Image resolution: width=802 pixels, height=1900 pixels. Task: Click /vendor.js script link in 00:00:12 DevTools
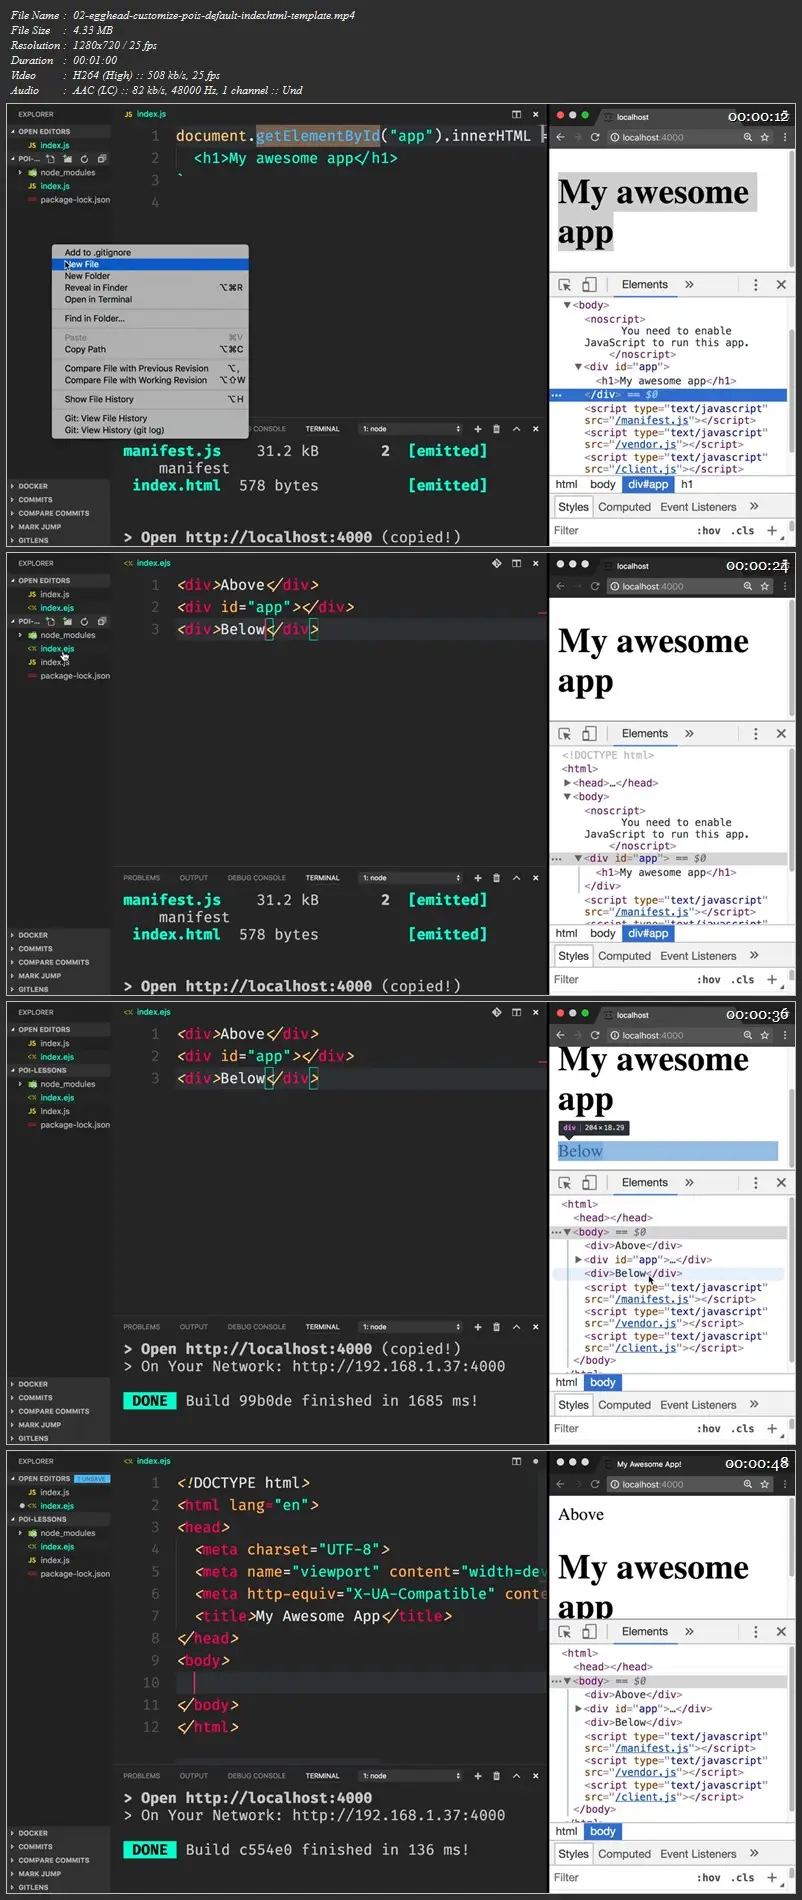pyautogui.click(x=644, y=445)
